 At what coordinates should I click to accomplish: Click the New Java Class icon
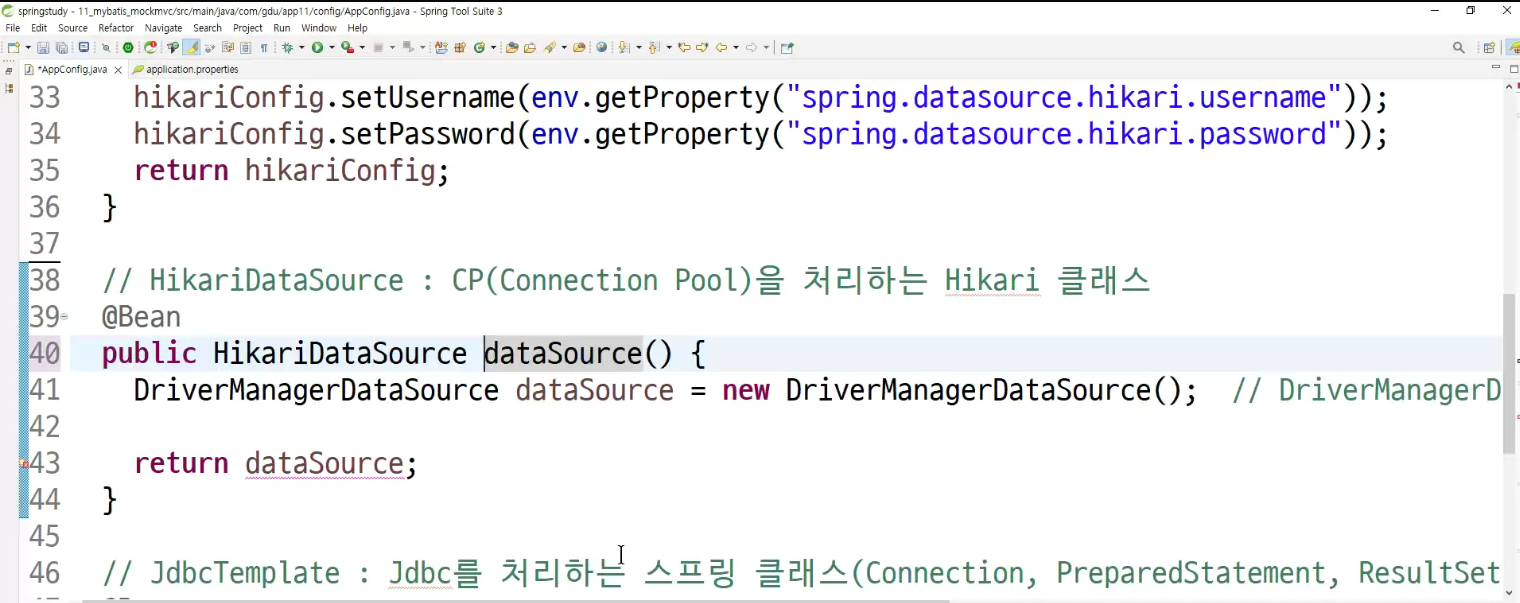click(x=479, y=47)
